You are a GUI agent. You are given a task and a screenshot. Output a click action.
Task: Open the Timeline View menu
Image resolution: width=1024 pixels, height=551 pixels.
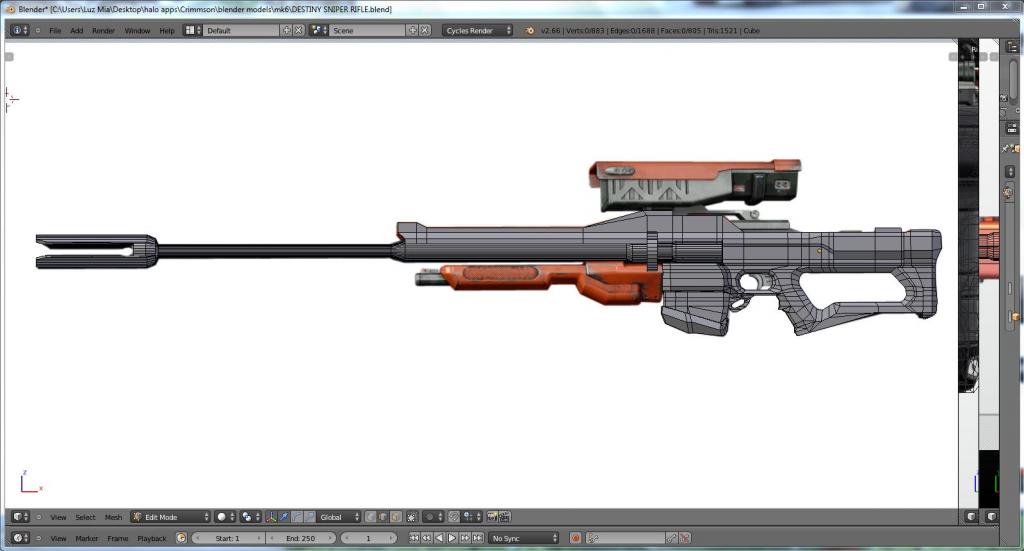pos(58,539)
